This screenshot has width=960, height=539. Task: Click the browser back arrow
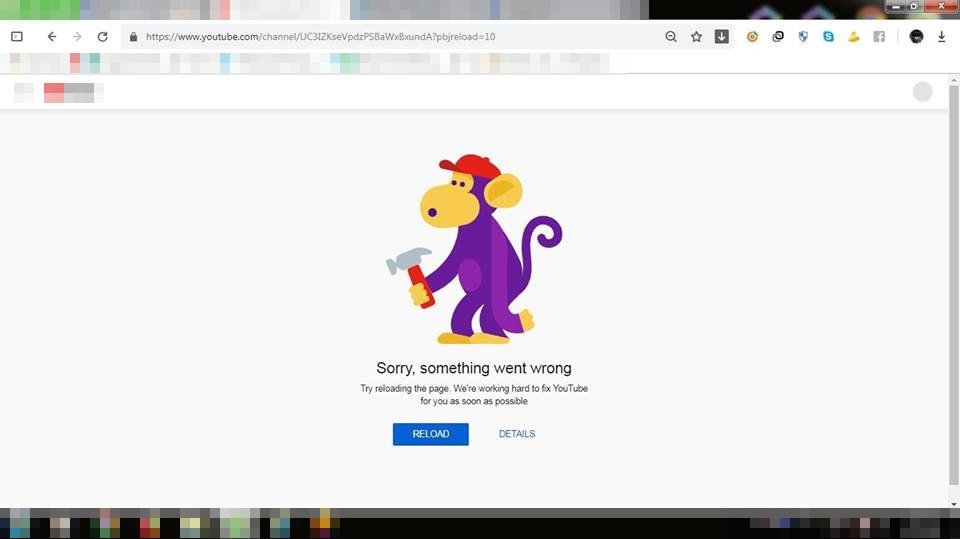tap(51, 37)
